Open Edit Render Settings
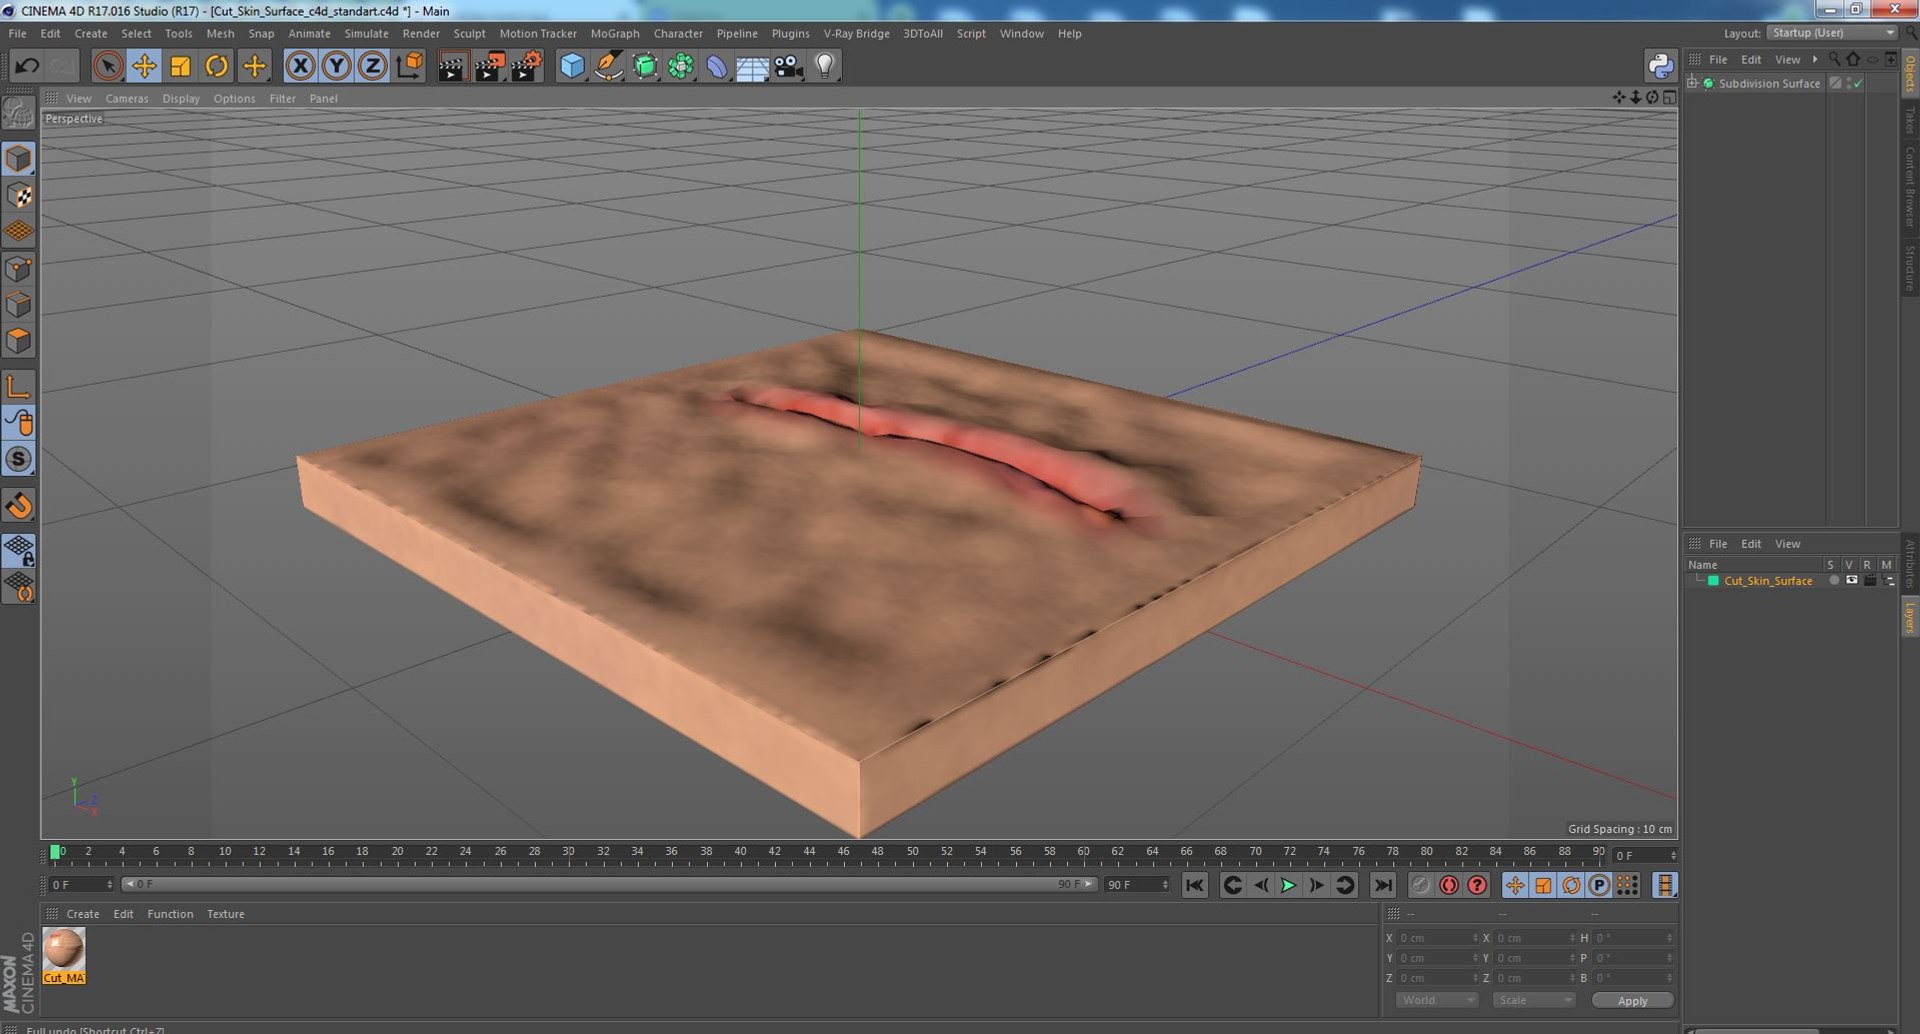1920x1034 pixels. (526, 67)
